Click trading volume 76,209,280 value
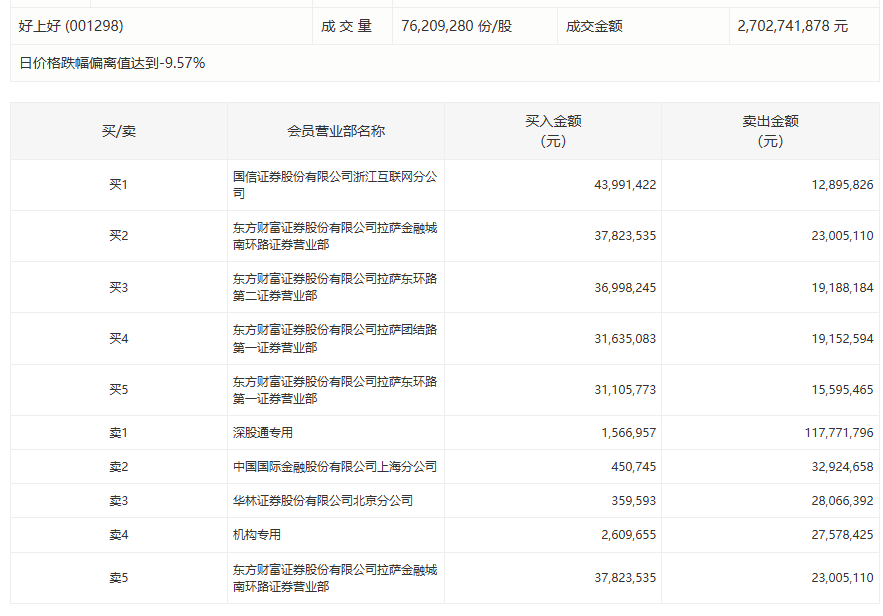Screen dimensions: 883x616 (x=457, y=26)
